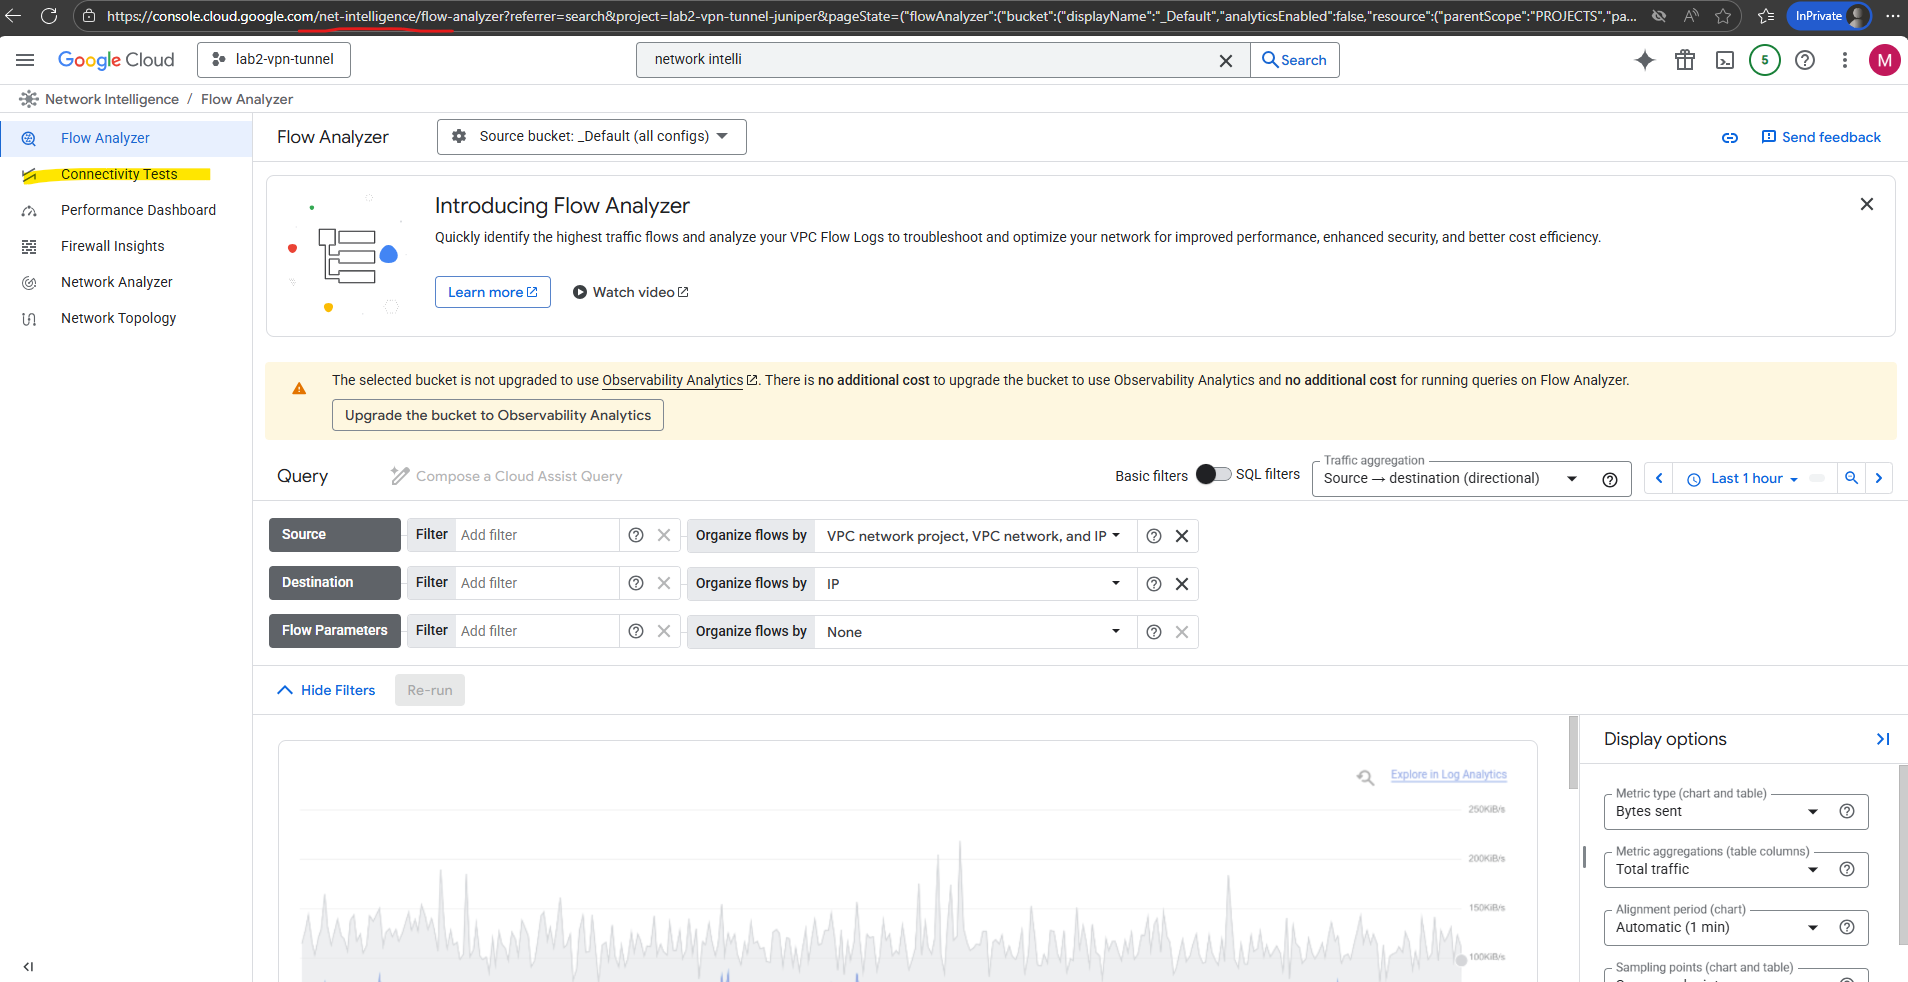Clear the Source filter

coord(664,535)
